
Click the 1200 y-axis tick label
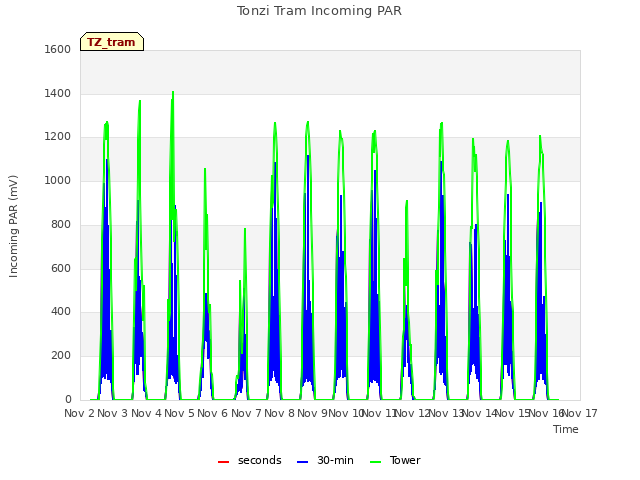tap(58, 137)
